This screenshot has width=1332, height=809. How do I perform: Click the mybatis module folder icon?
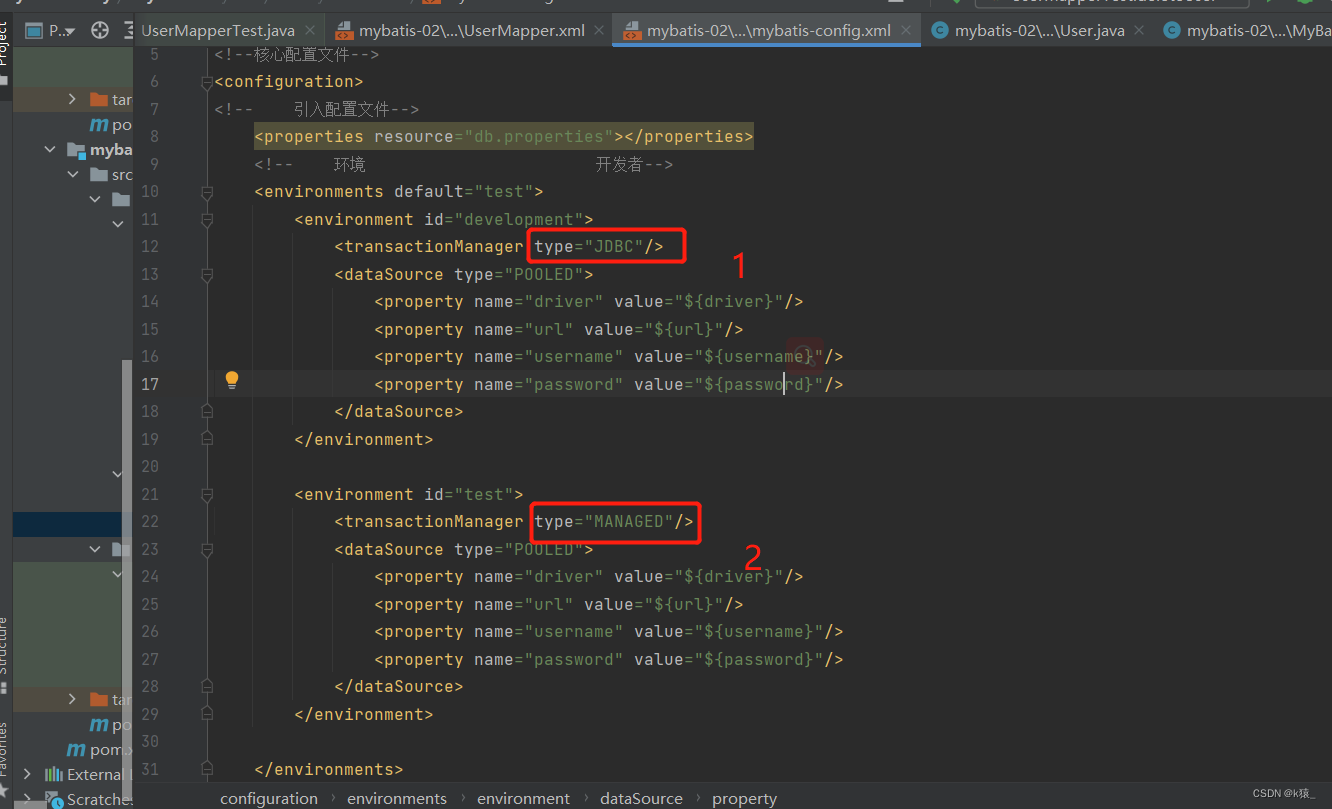(x=75, y=150)
